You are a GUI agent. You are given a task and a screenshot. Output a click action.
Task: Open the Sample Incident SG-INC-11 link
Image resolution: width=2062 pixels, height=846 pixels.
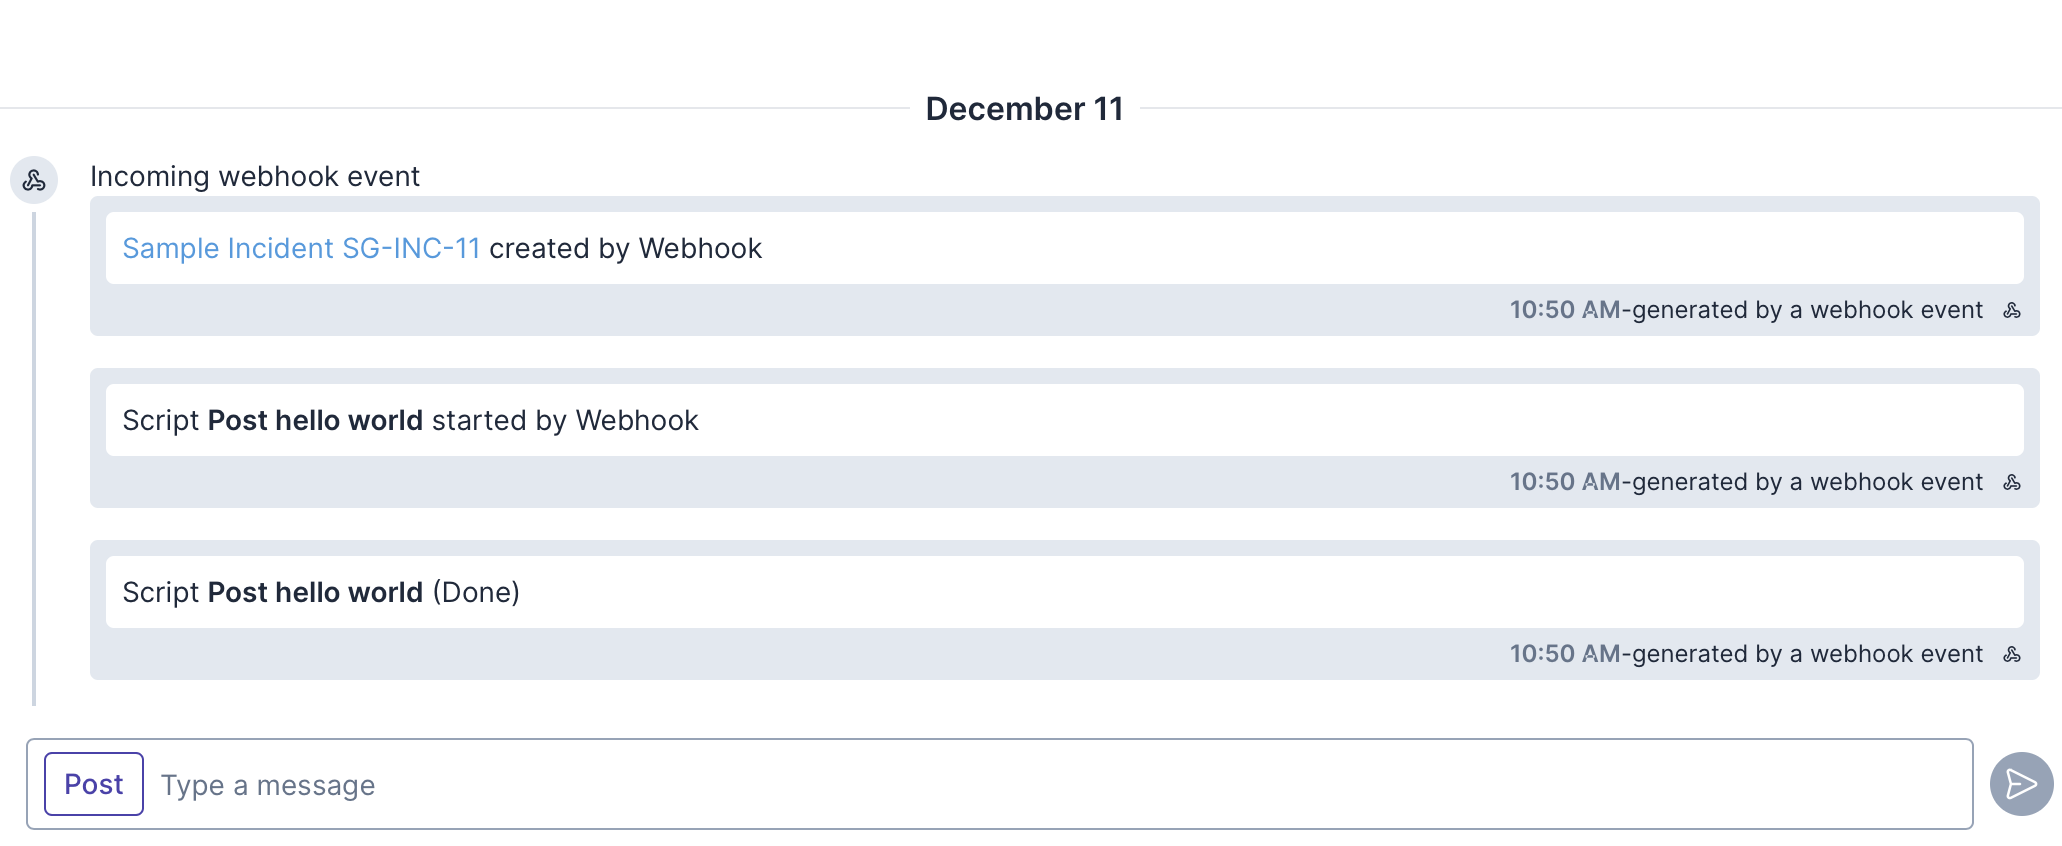301,249
